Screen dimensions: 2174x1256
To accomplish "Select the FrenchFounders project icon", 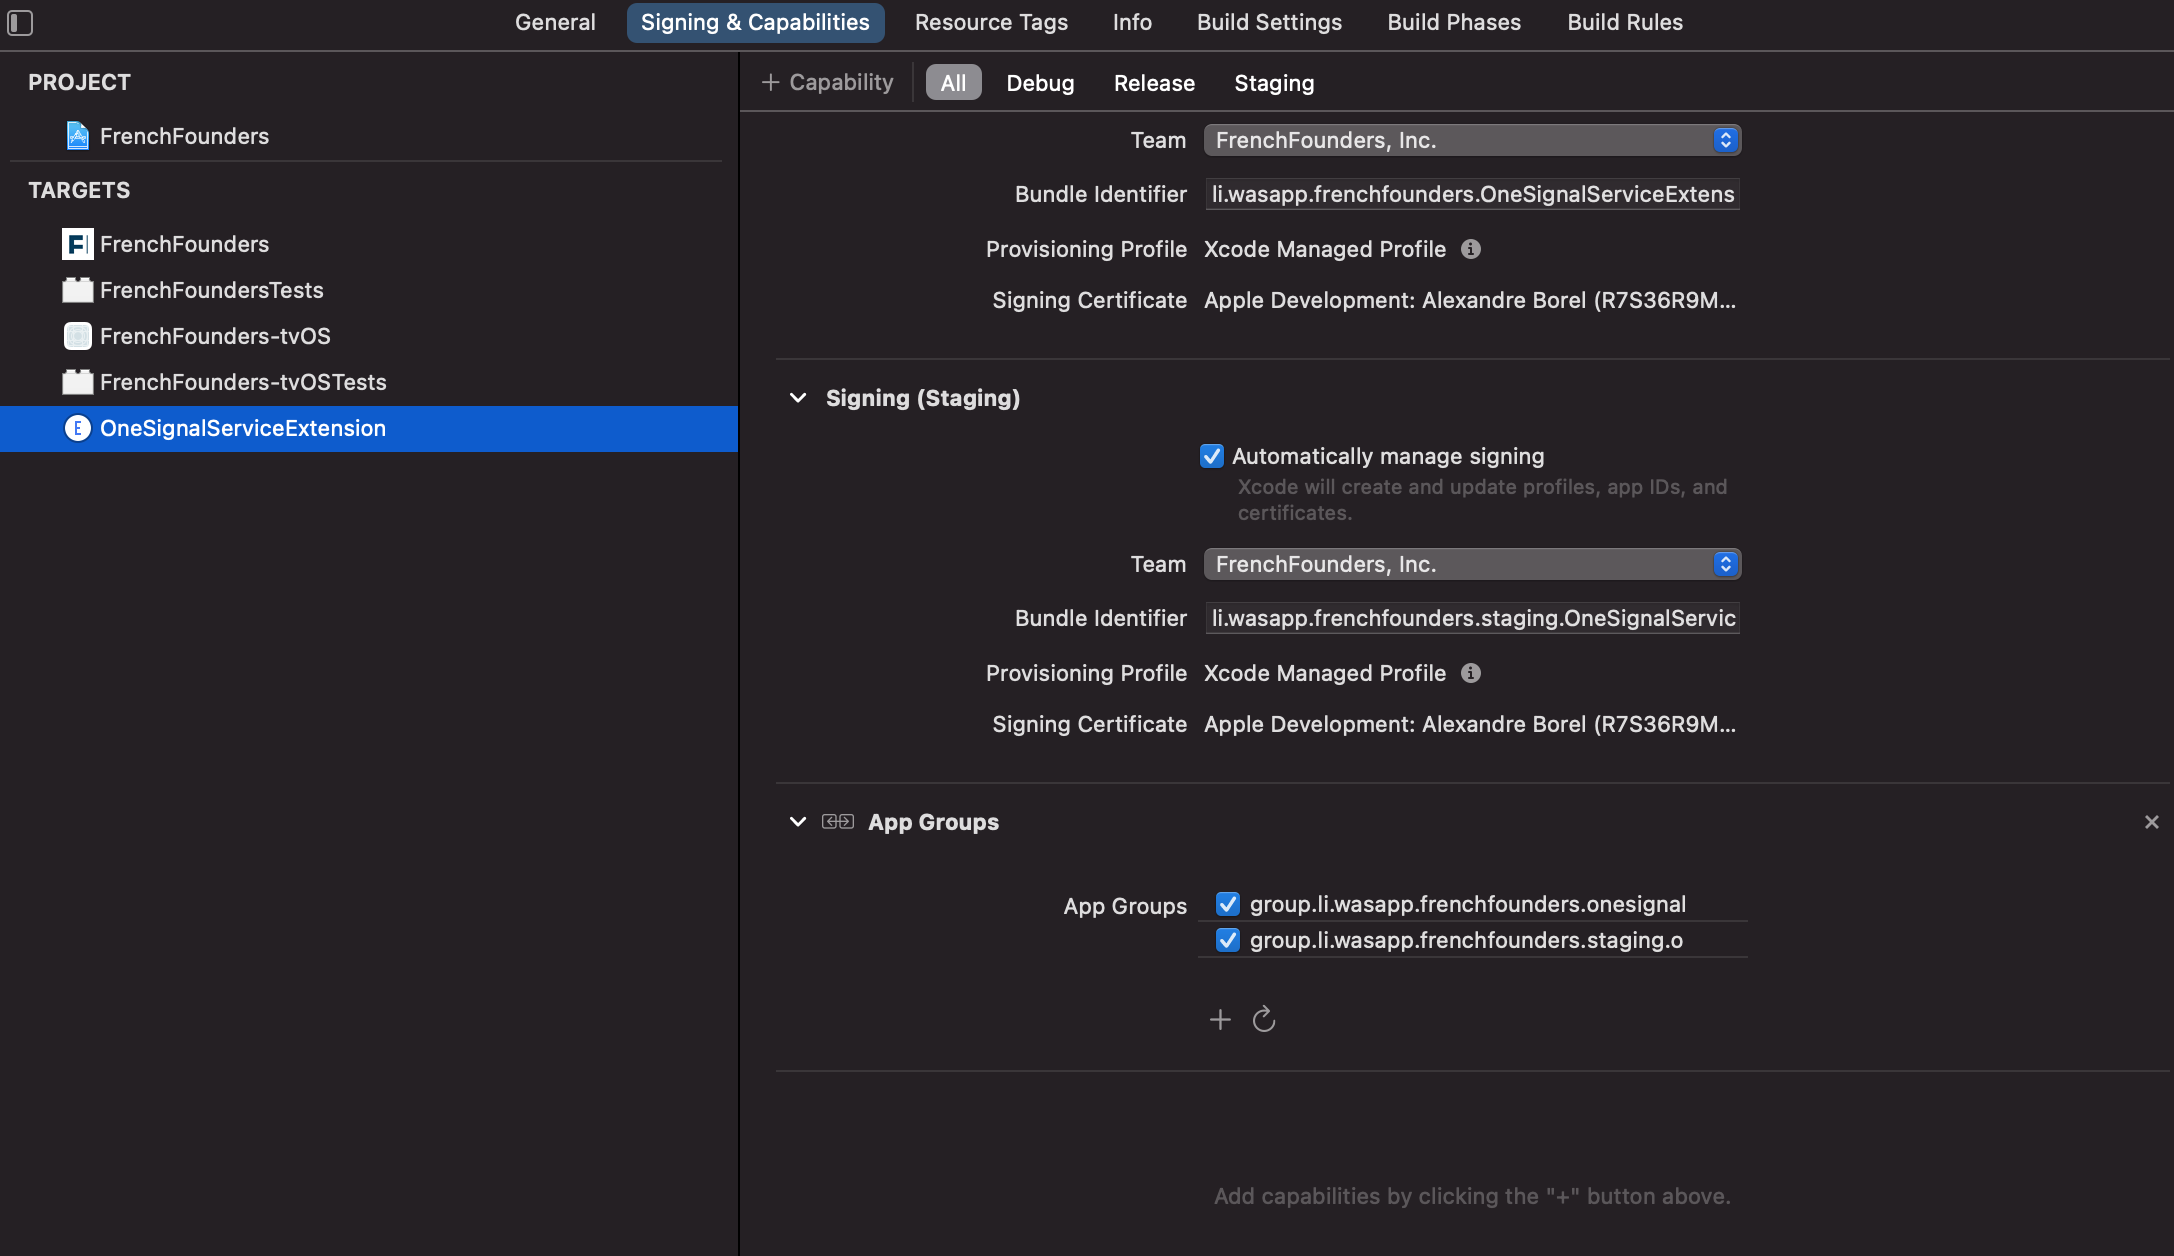I will click(x=77, y=136).
